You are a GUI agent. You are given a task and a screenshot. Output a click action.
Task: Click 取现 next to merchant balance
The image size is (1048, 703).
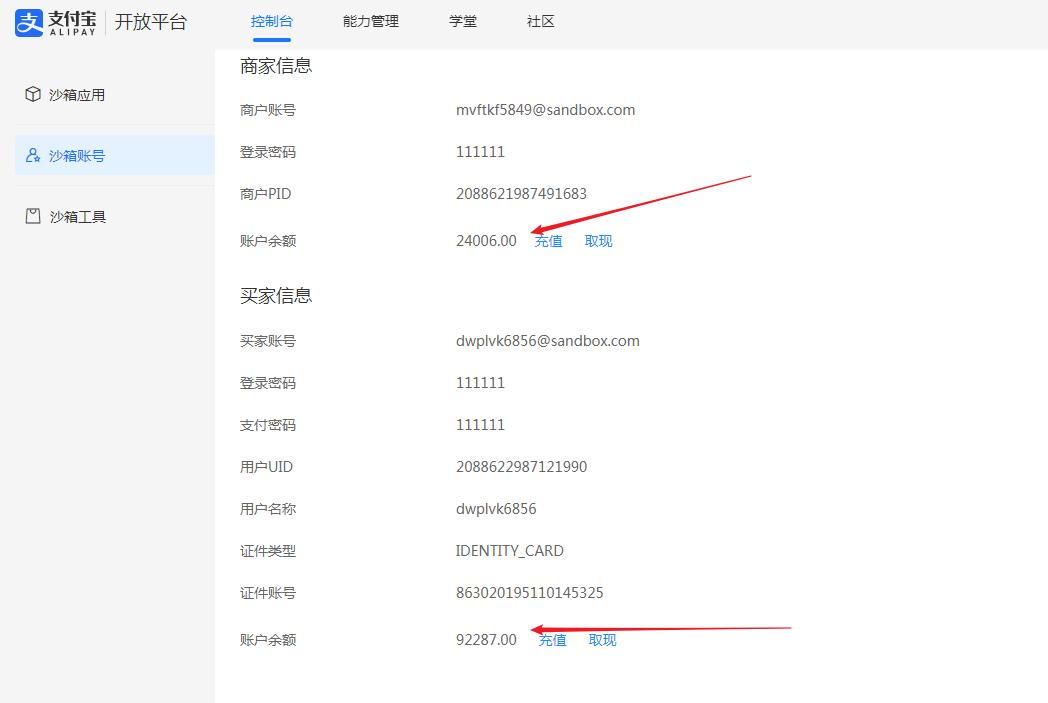point(598,240)
